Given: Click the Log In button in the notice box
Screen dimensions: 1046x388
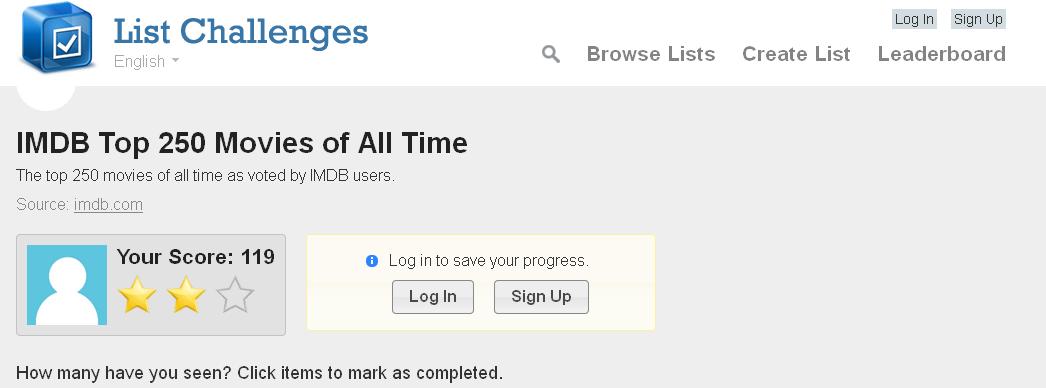Looking at the screenshot, I should point(432,297).
